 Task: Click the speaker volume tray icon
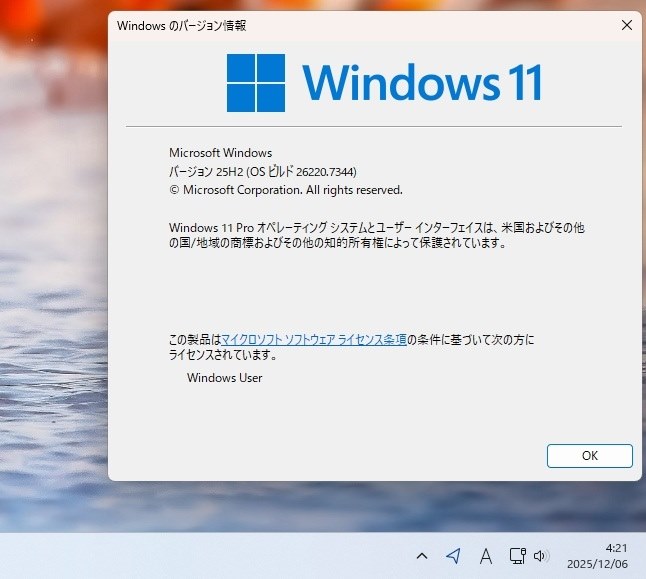(540, 556)
